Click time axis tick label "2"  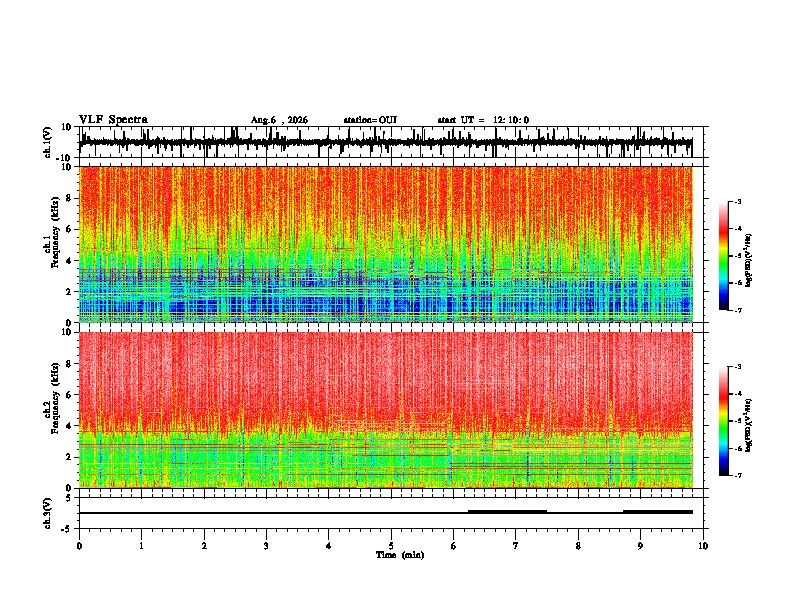coord(204,546)
